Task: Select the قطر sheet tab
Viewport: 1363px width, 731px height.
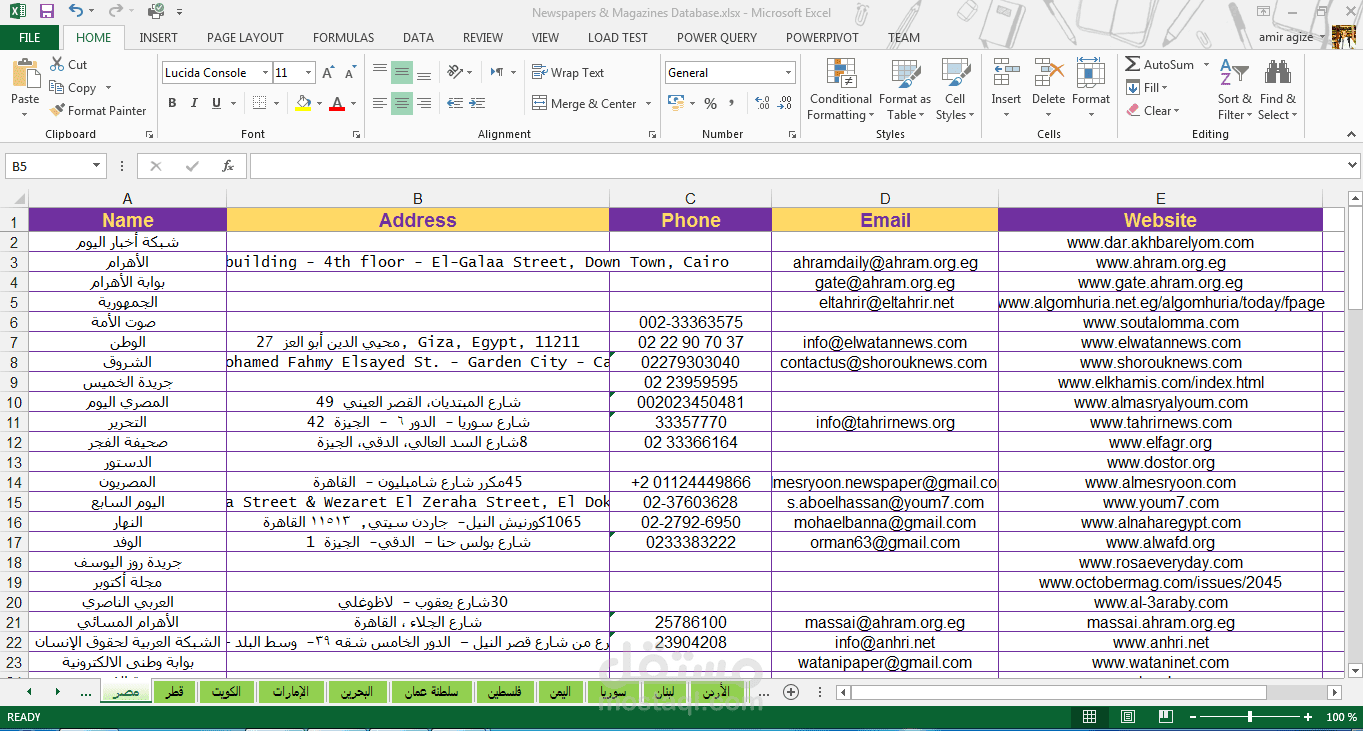Action: pos(174,692)
